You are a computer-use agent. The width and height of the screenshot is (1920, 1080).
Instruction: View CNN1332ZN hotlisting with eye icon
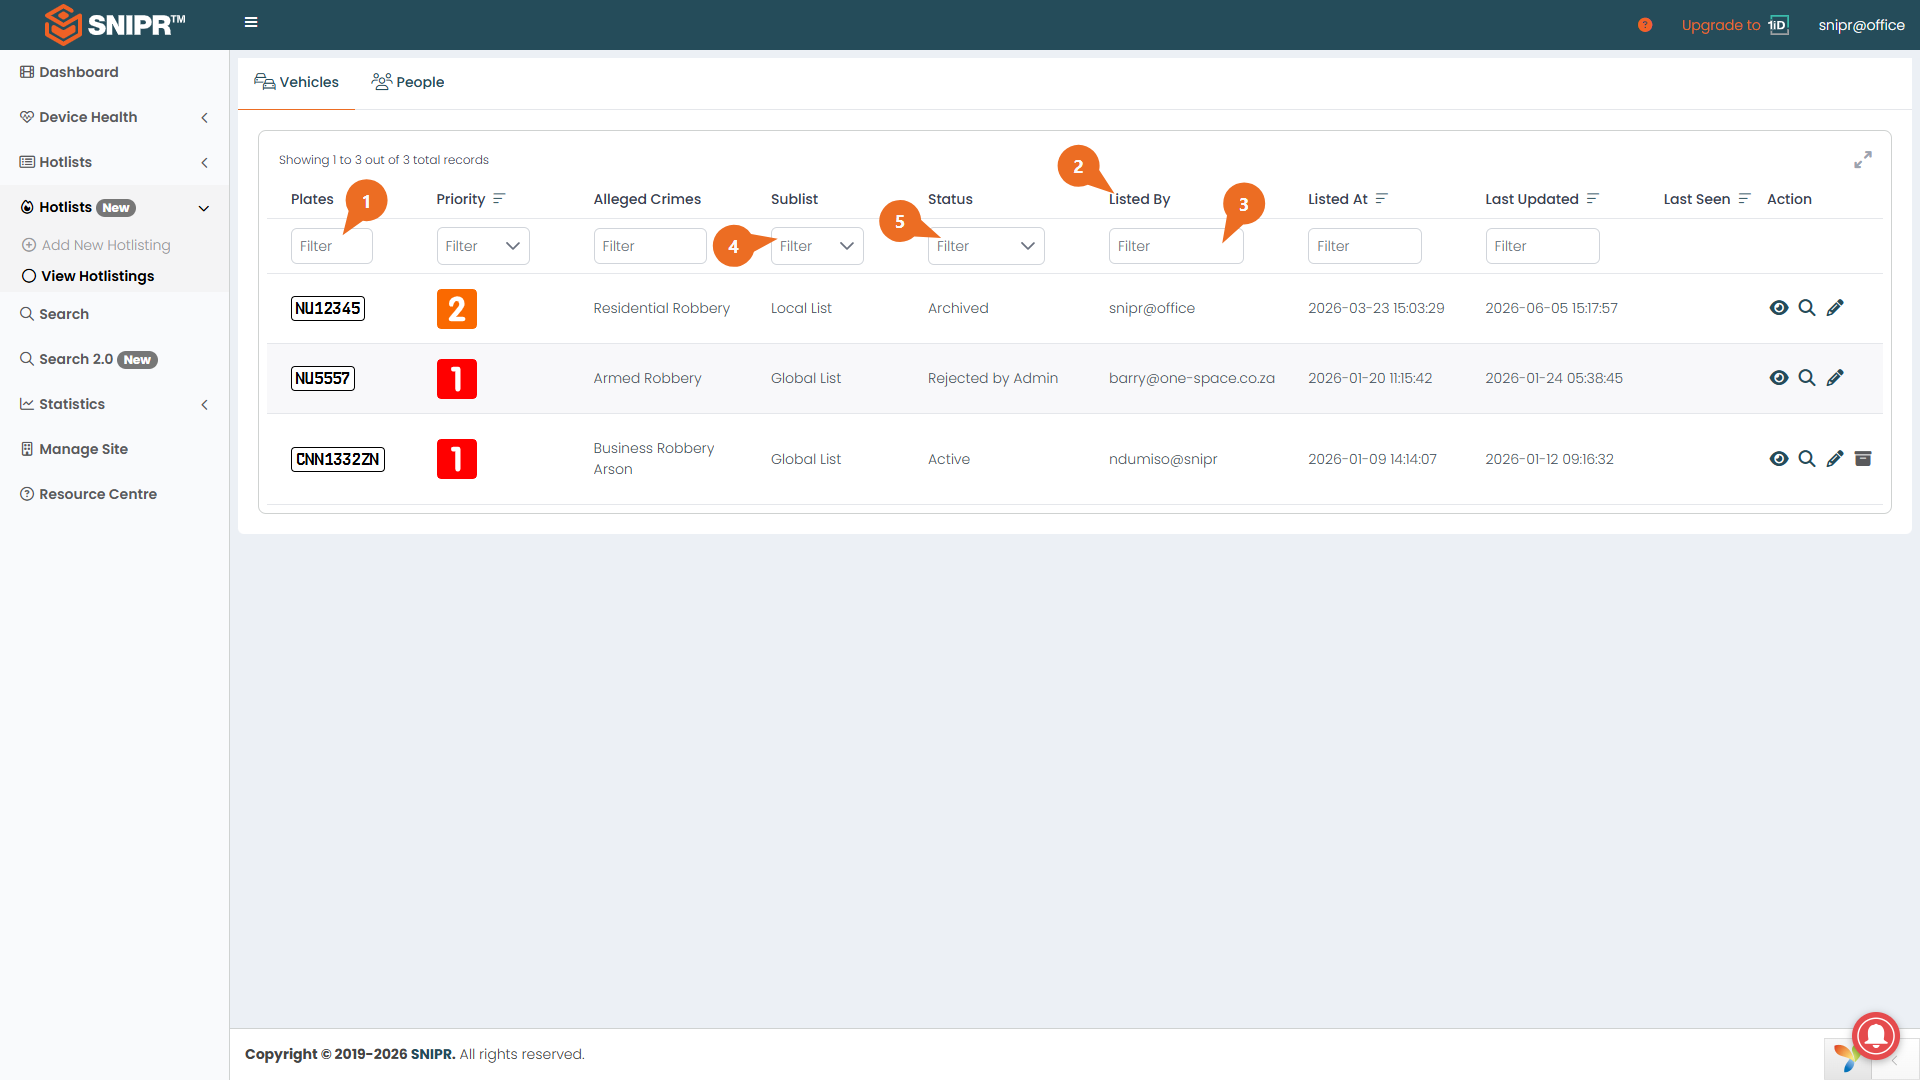1779,459
